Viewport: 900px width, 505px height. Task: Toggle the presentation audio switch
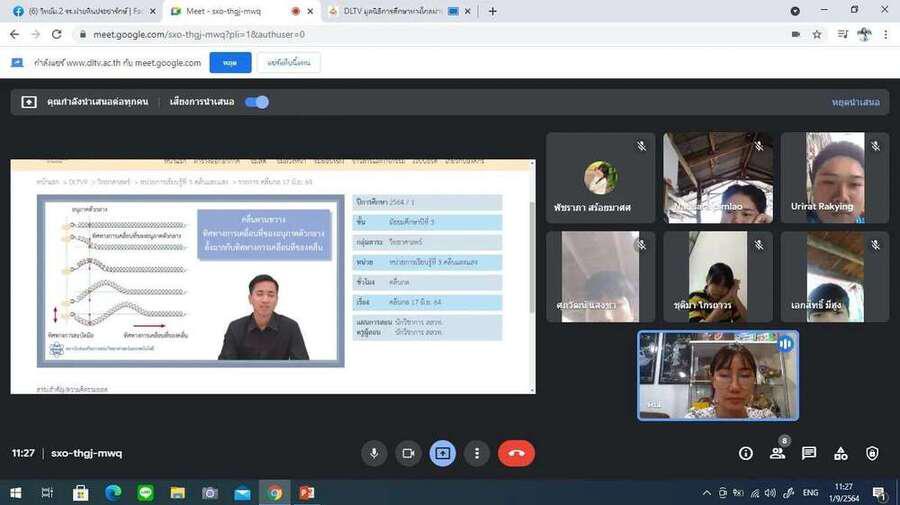tap(257, 102)
